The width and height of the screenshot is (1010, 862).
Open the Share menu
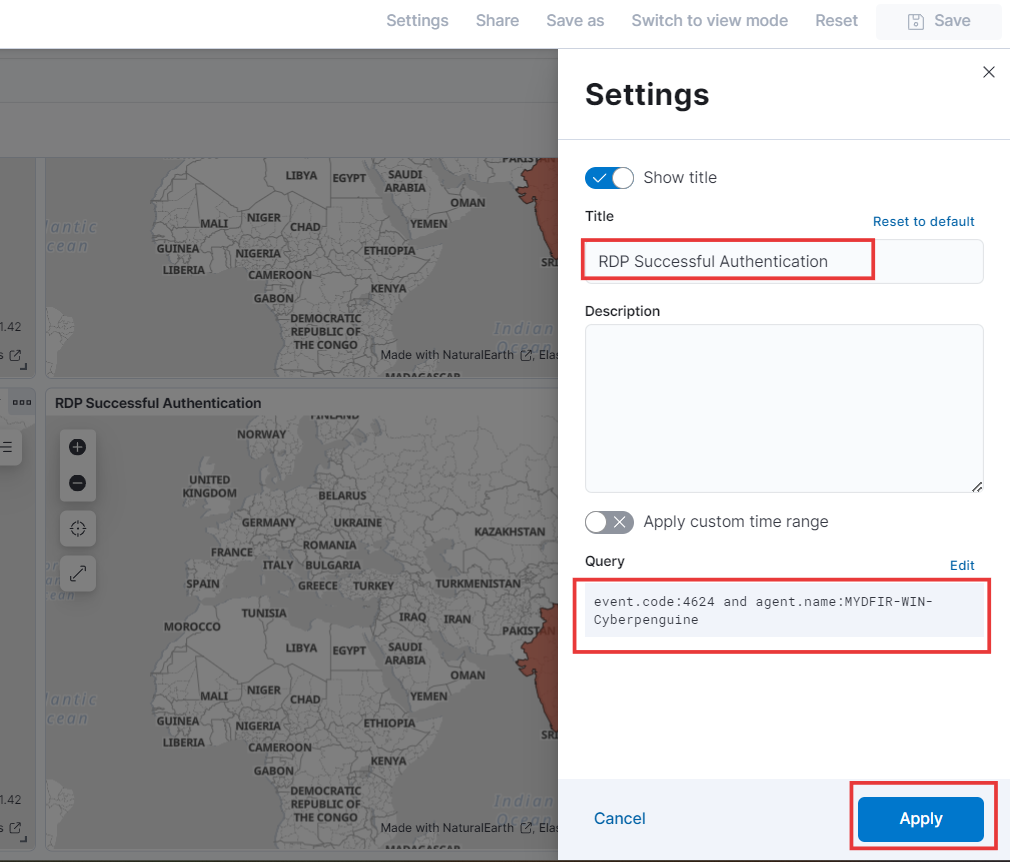[x=497, y=21]
